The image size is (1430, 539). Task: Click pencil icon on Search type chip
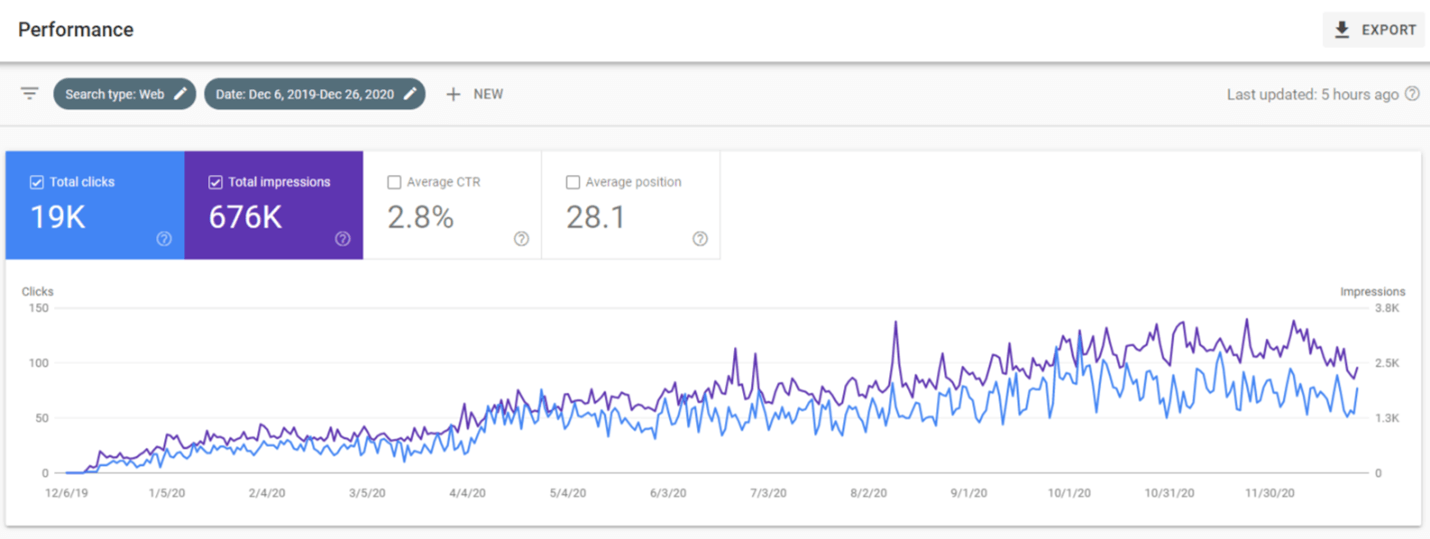[x=180, y=94]
